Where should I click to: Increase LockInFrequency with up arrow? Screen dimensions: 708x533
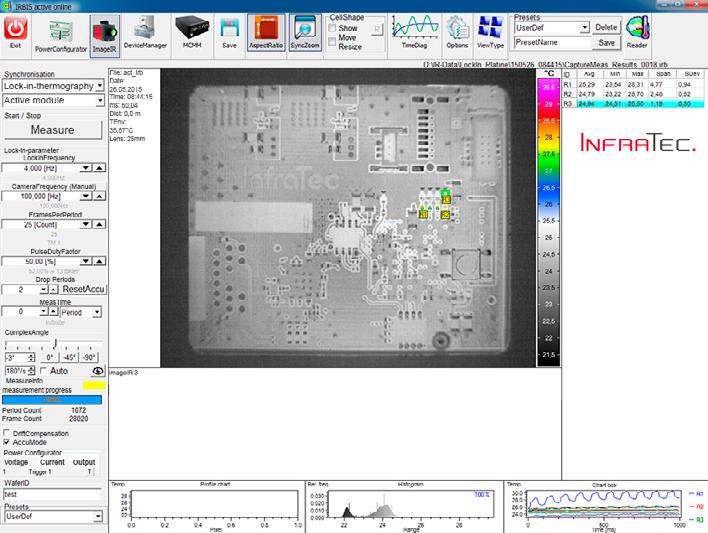point(99,168)
